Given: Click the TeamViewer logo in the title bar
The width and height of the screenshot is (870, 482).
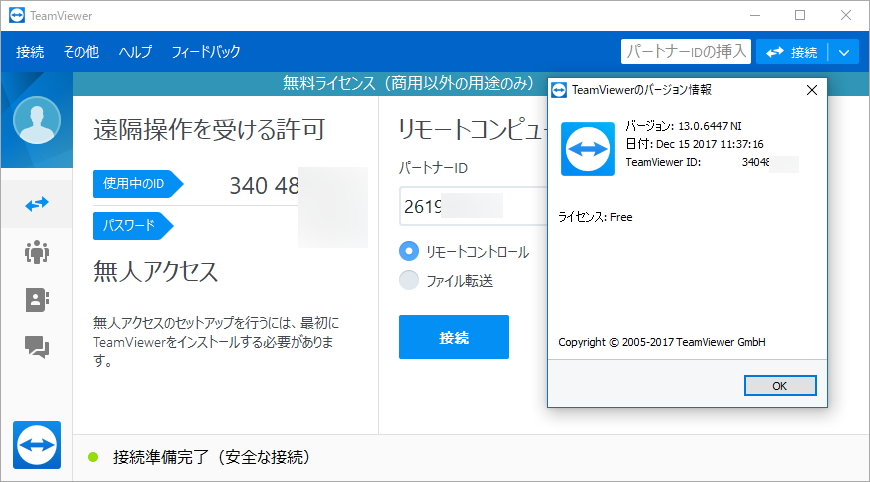Looking at the screenshot, I should (x=17, y=16).
